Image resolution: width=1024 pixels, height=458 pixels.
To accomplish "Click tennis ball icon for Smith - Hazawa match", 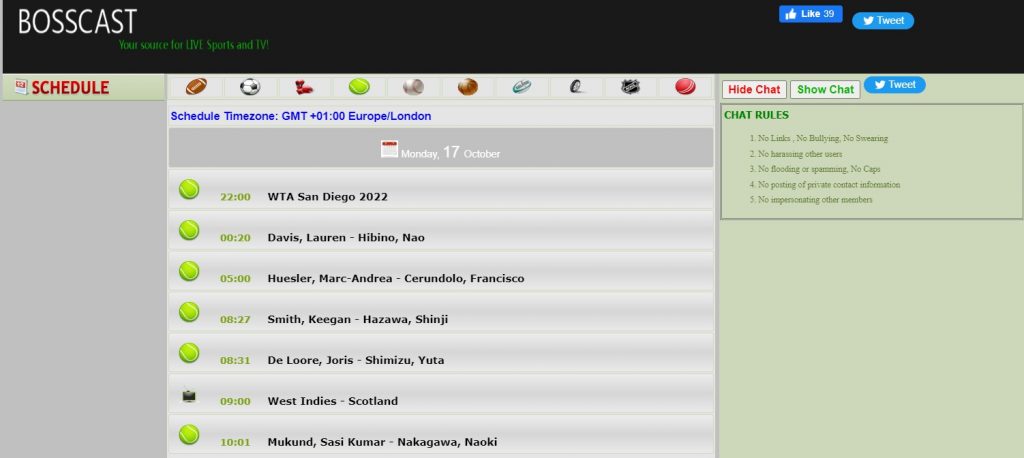I will coord(189,312).
